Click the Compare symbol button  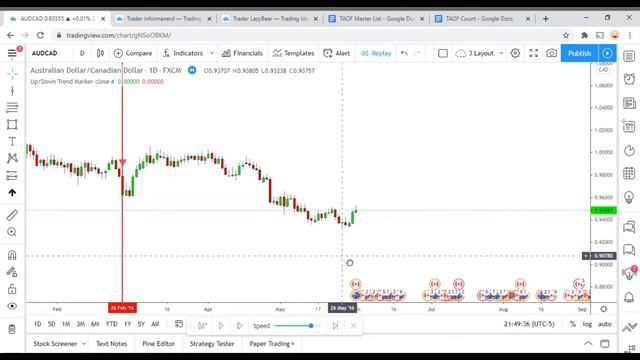pos(133,53)
